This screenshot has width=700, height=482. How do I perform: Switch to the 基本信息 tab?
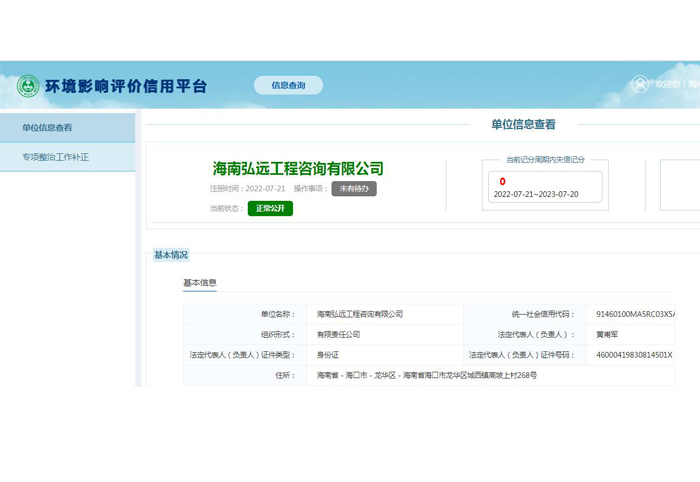tap(199, 283)
